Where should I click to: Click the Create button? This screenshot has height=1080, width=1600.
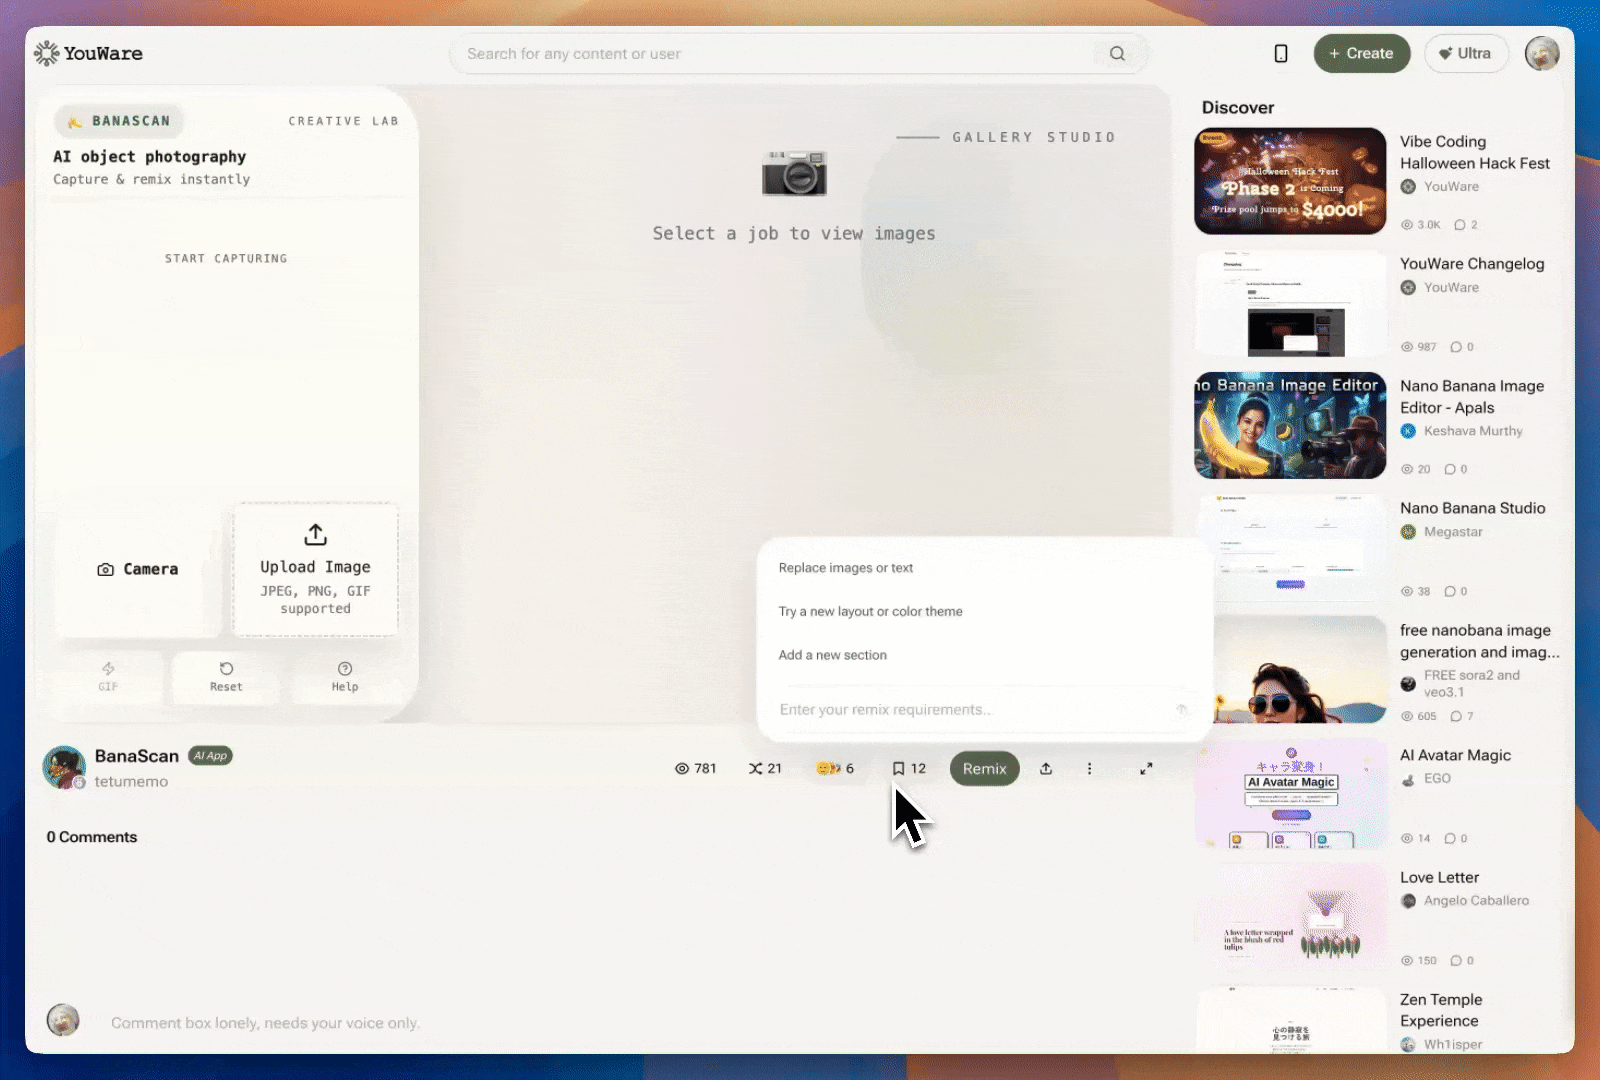[1362, 54]
